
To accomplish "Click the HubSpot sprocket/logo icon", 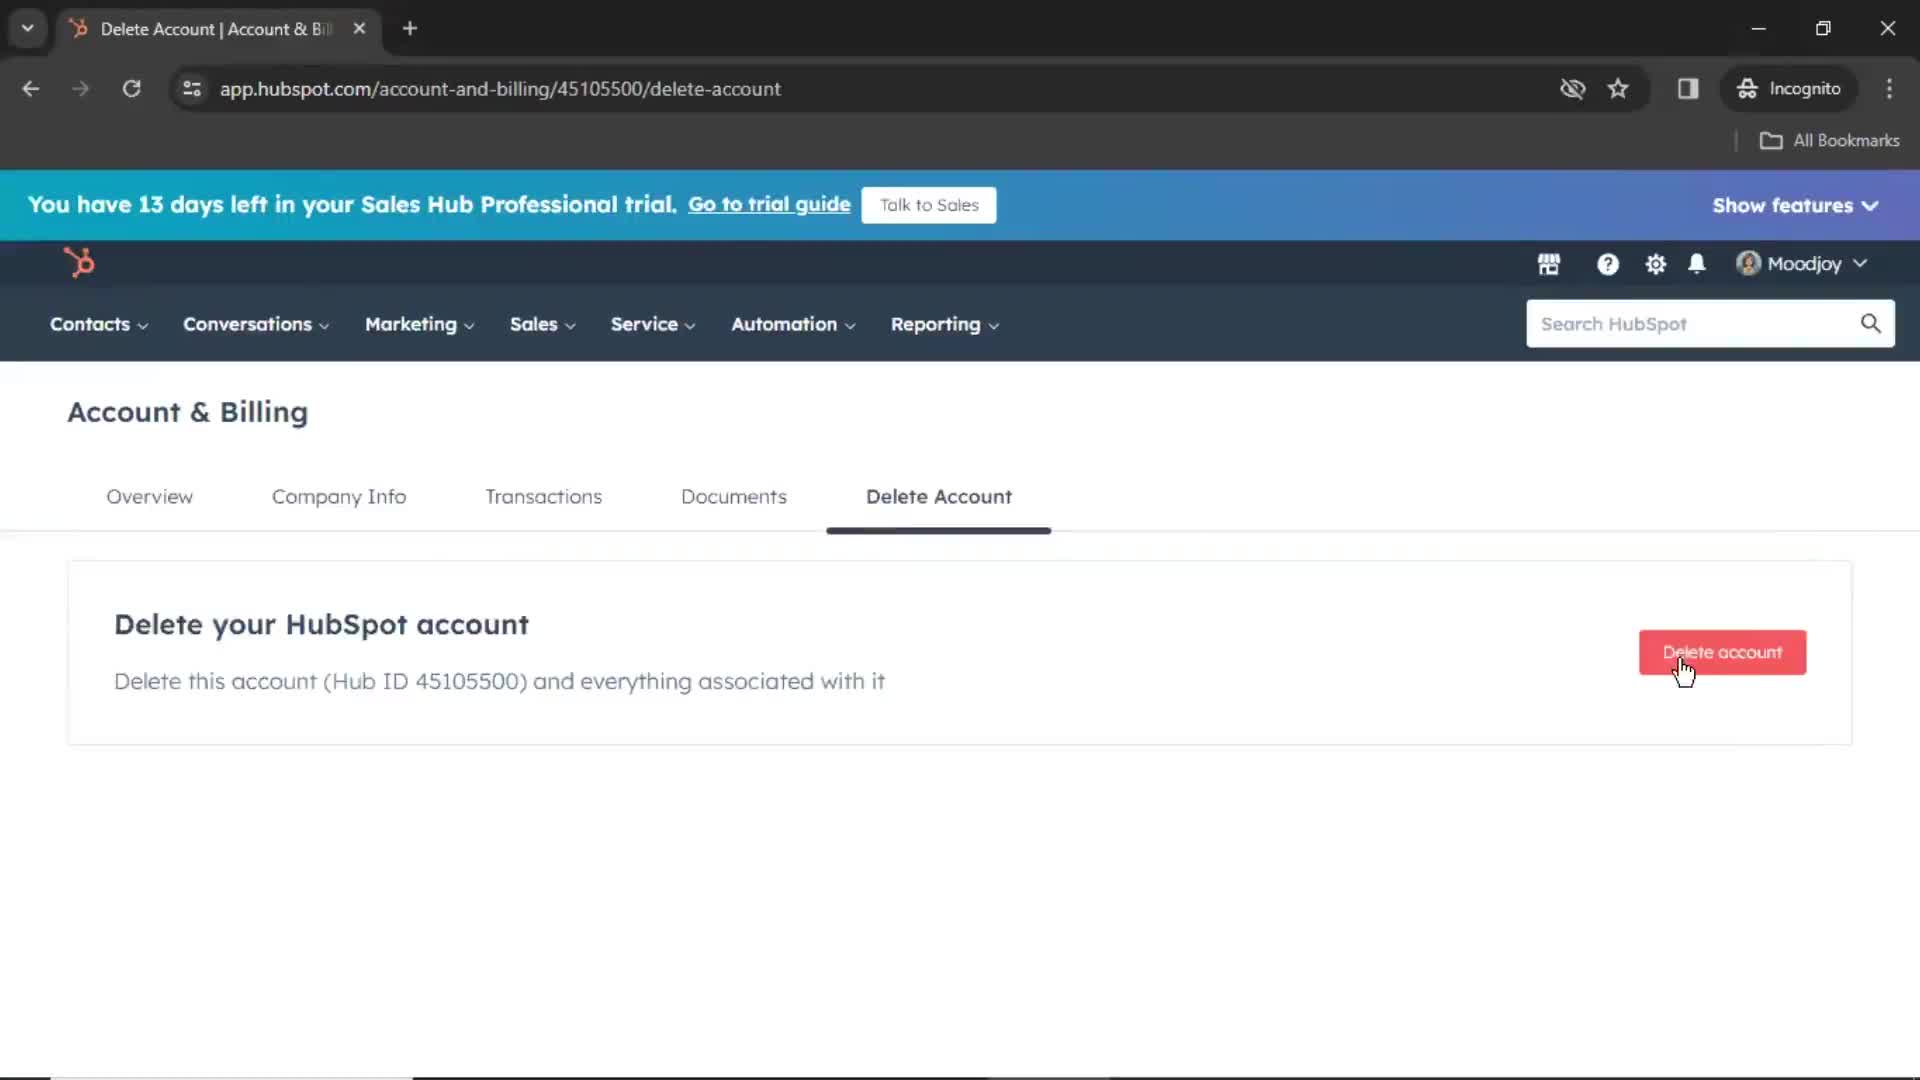I will click(79, 262).
